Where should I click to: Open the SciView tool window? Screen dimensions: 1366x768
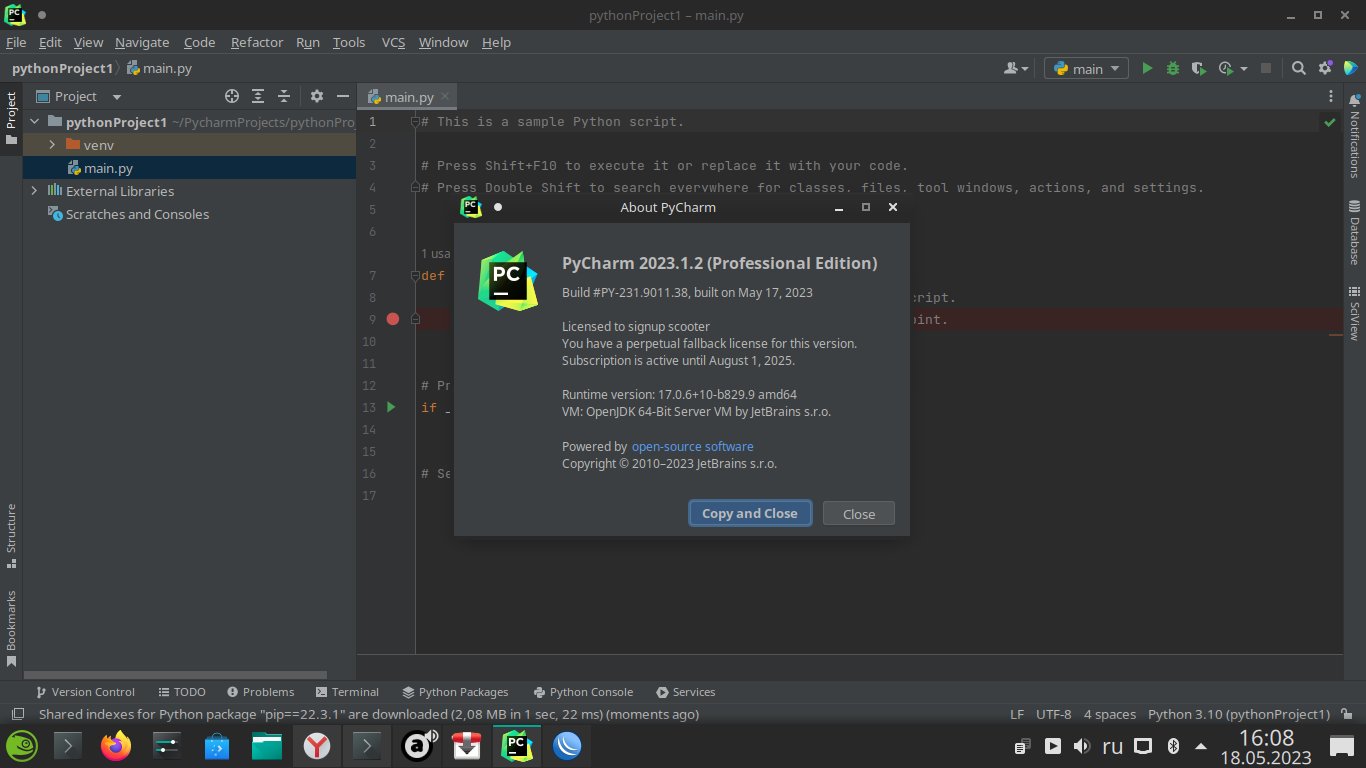[x=1355, y=314]
